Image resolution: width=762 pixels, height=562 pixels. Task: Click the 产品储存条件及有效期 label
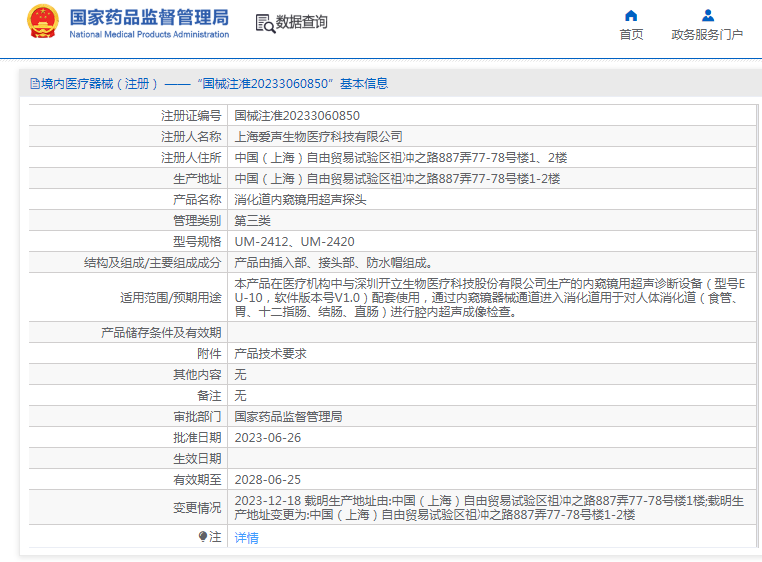coord(161,333)
